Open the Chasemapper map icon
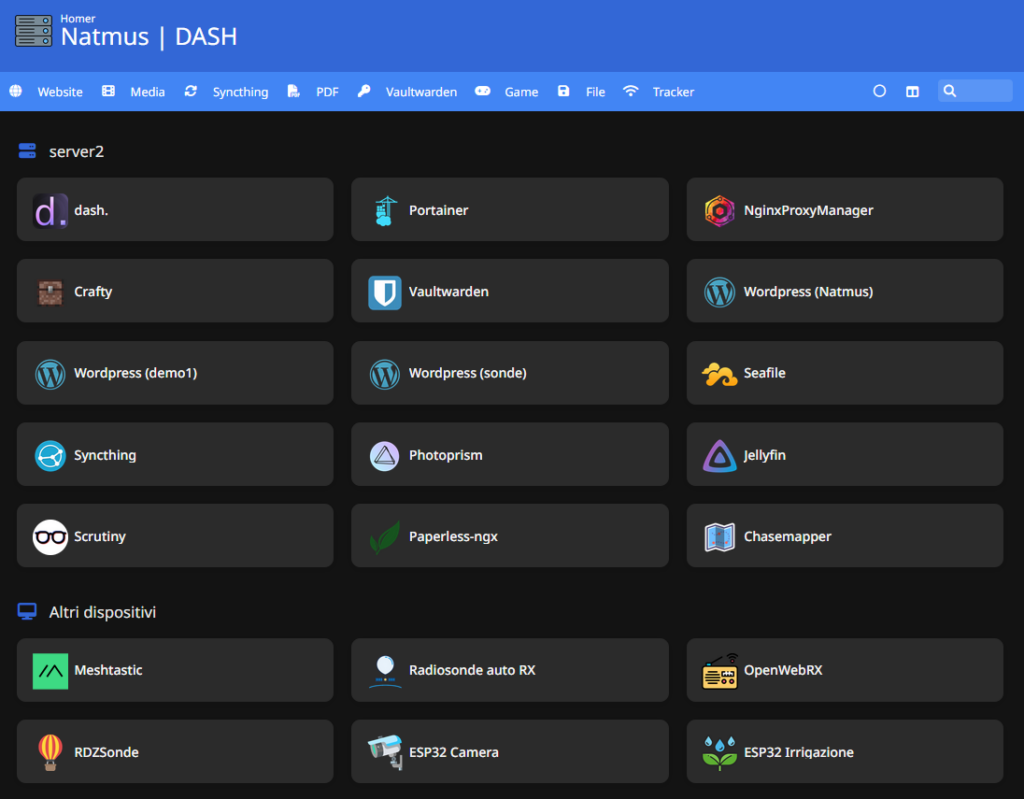 [719, 537]
